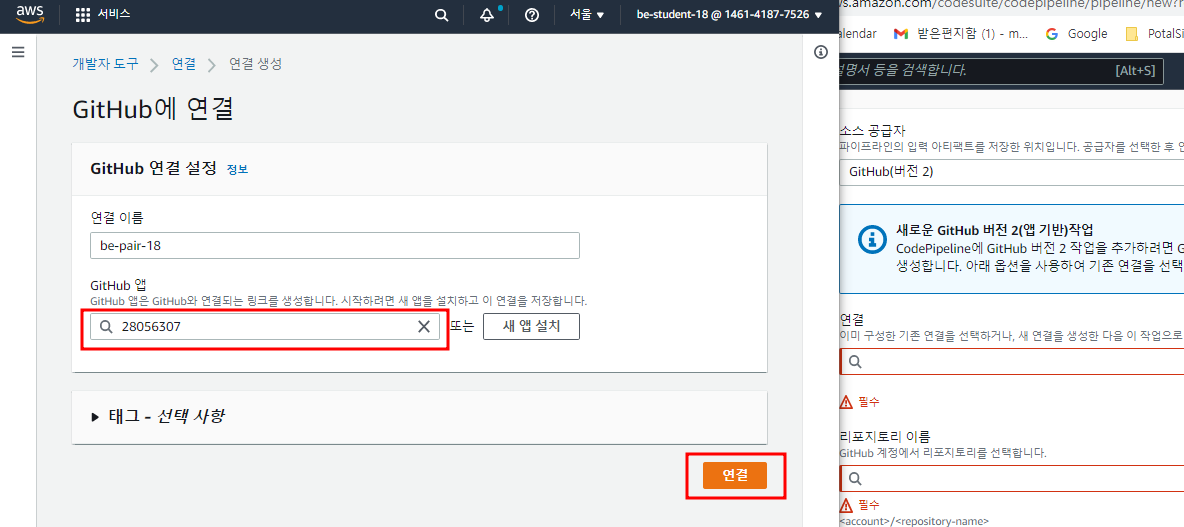Click the Google bookmark in back window

click(x=1077, y=33)
